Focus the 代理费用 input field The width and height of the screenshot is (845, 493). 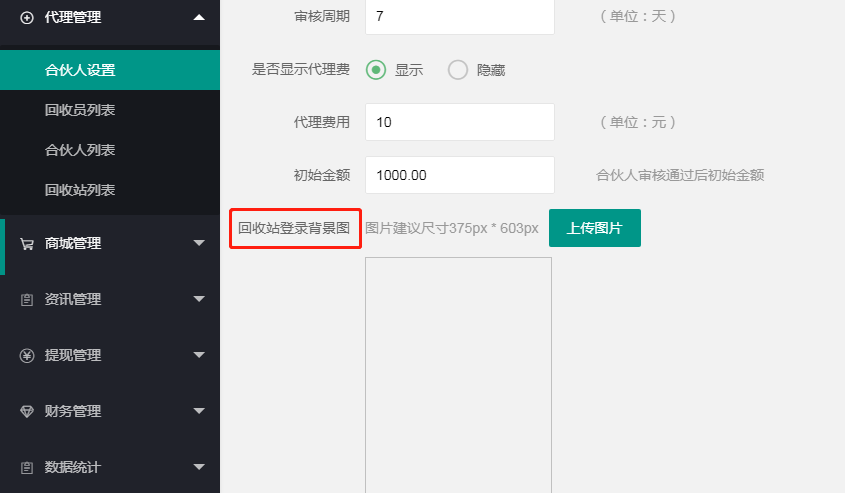coord(460,122)
